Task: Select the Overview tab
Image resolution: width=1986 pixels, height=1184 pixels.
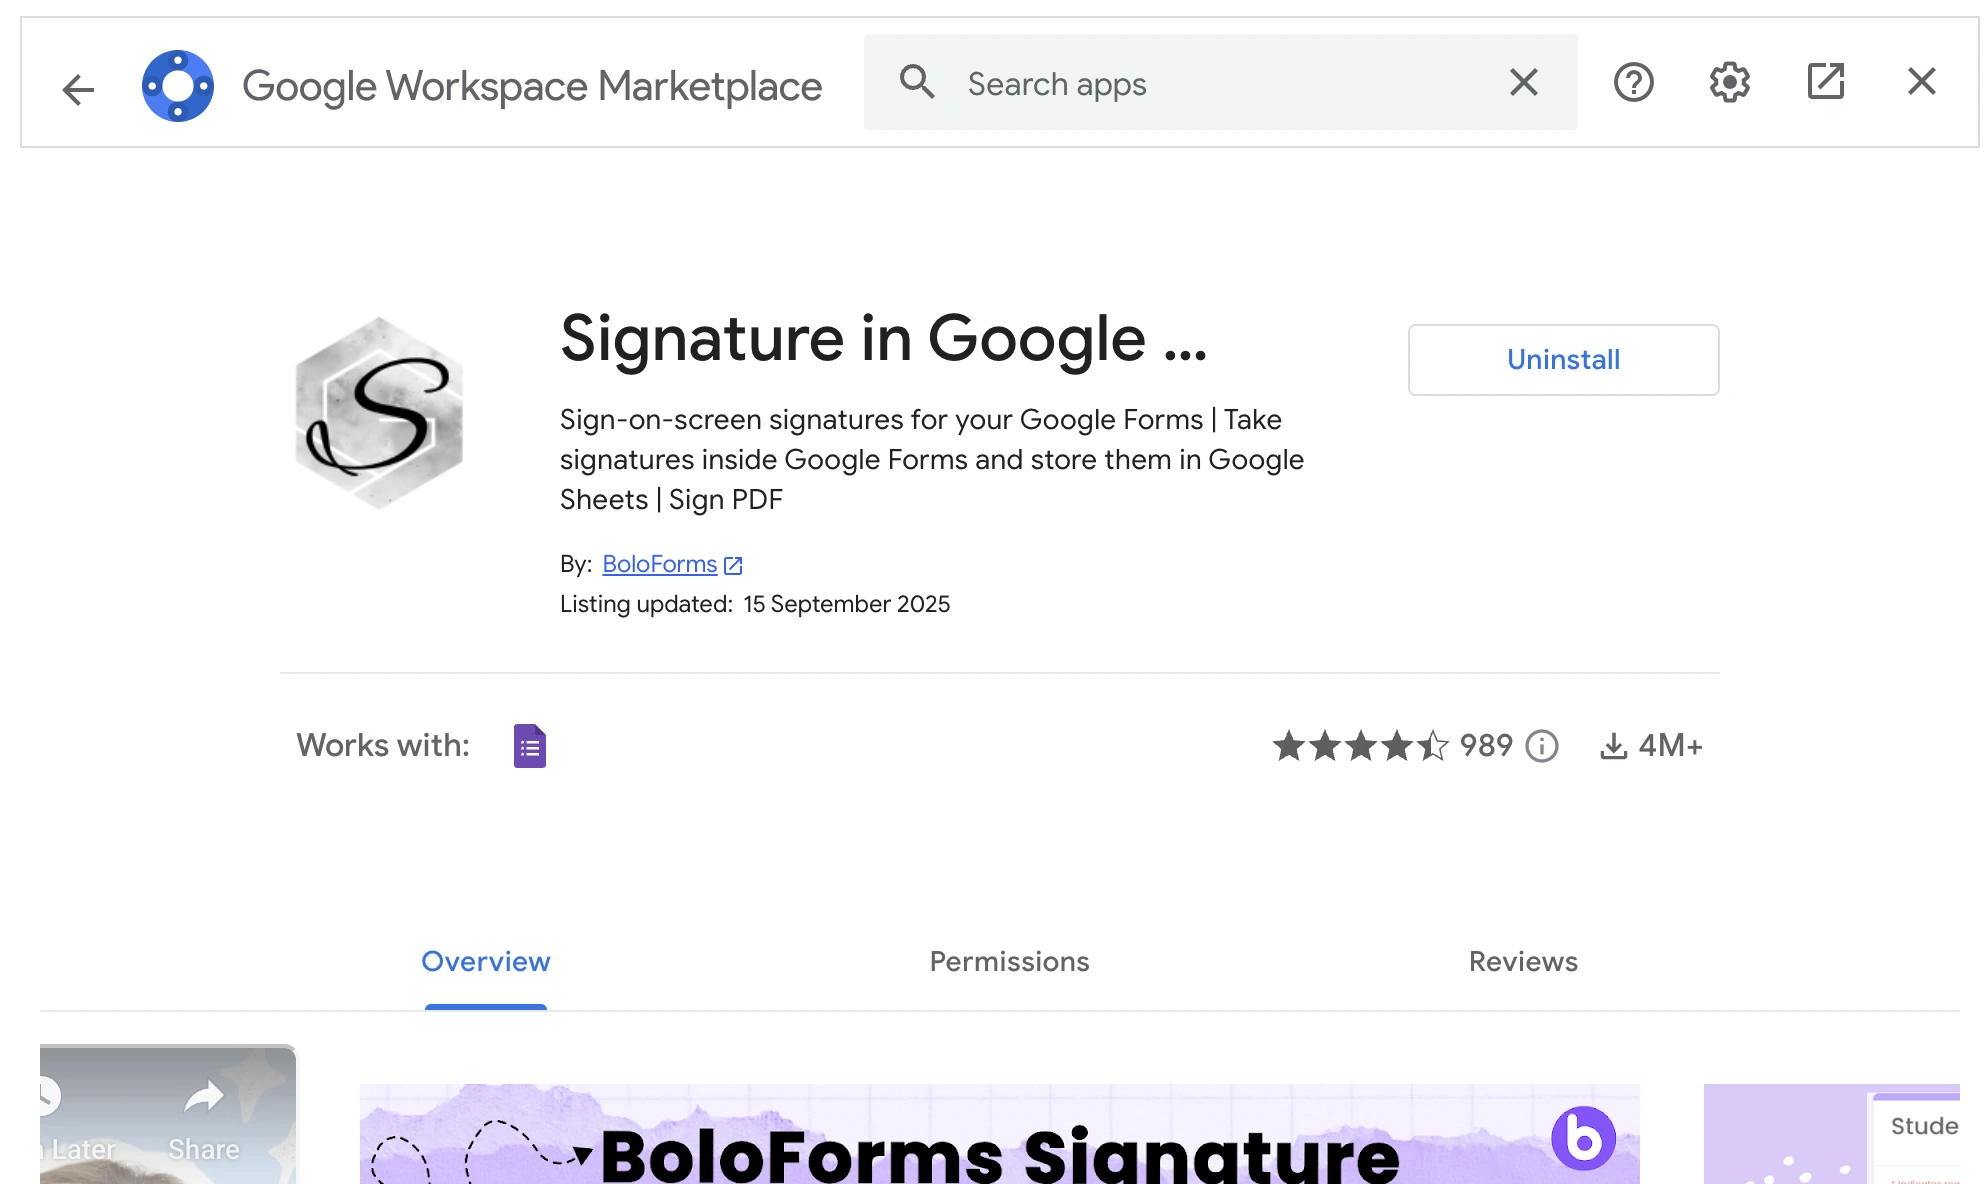Action: pos(485,962)
